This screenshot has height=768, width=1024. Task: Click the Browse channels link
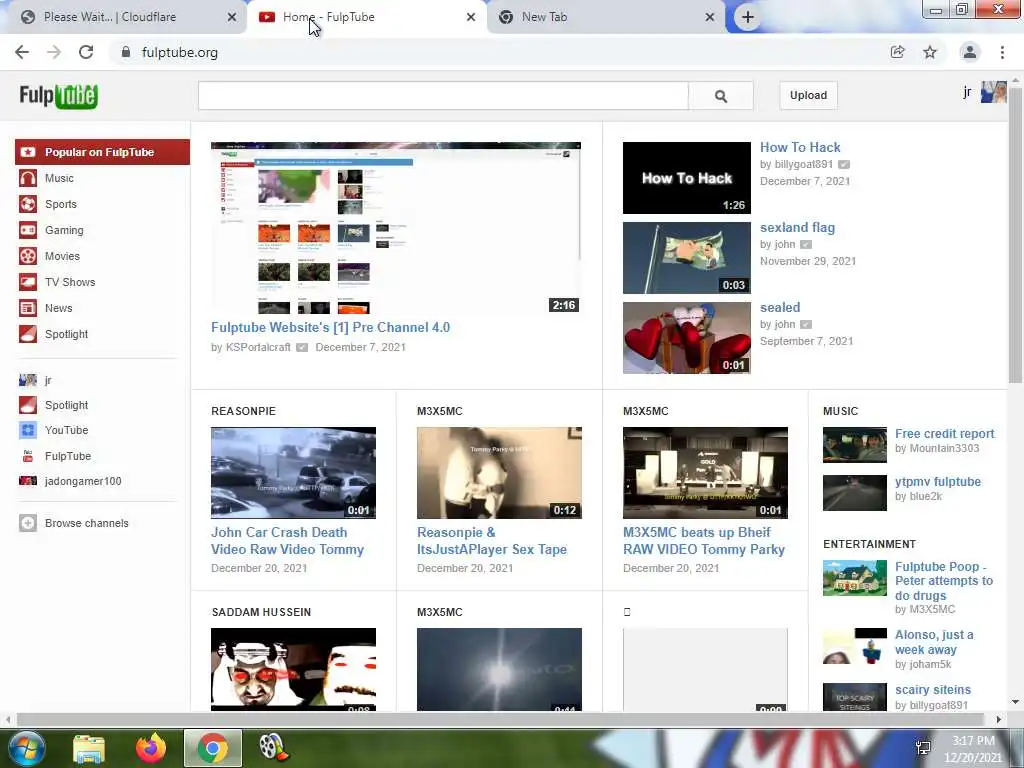(86, 523)
